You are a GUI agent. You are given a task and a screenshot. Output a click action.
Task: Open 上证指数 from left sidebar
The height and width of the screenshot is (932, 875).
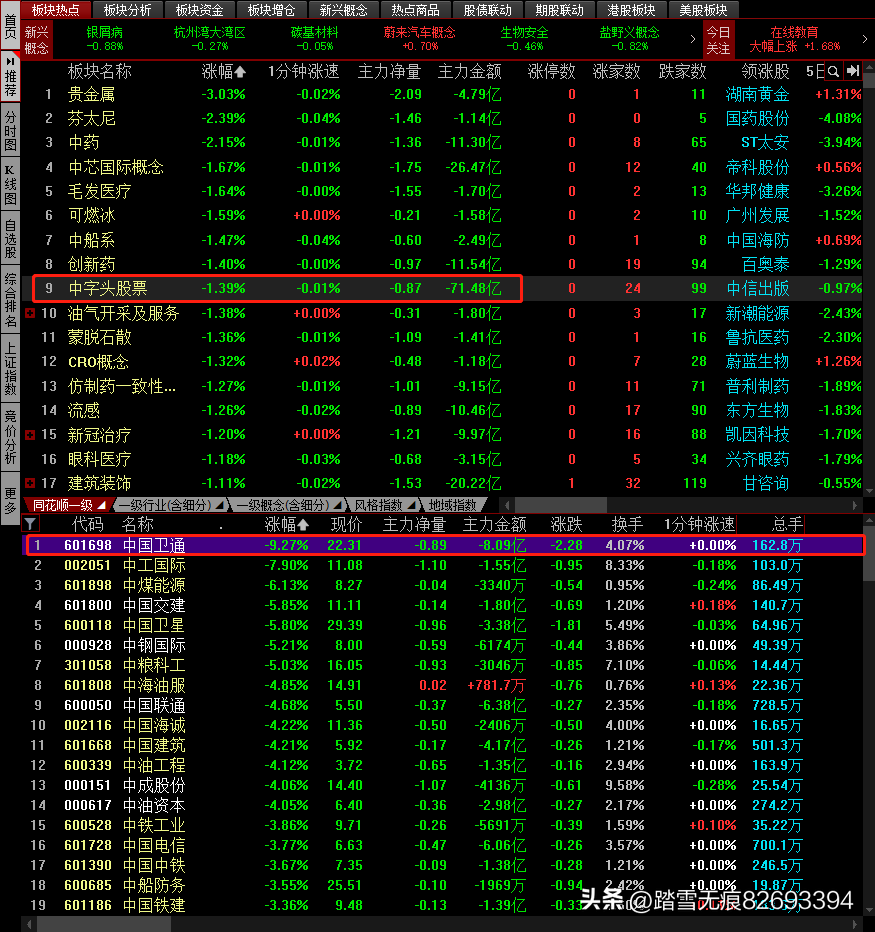point(10,368)
